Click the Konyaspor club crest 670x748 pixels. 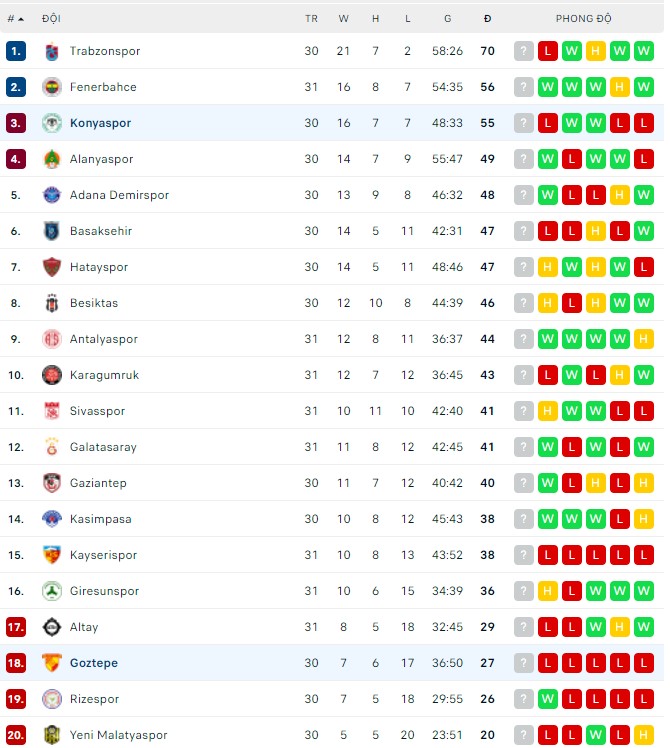point(52,123)
